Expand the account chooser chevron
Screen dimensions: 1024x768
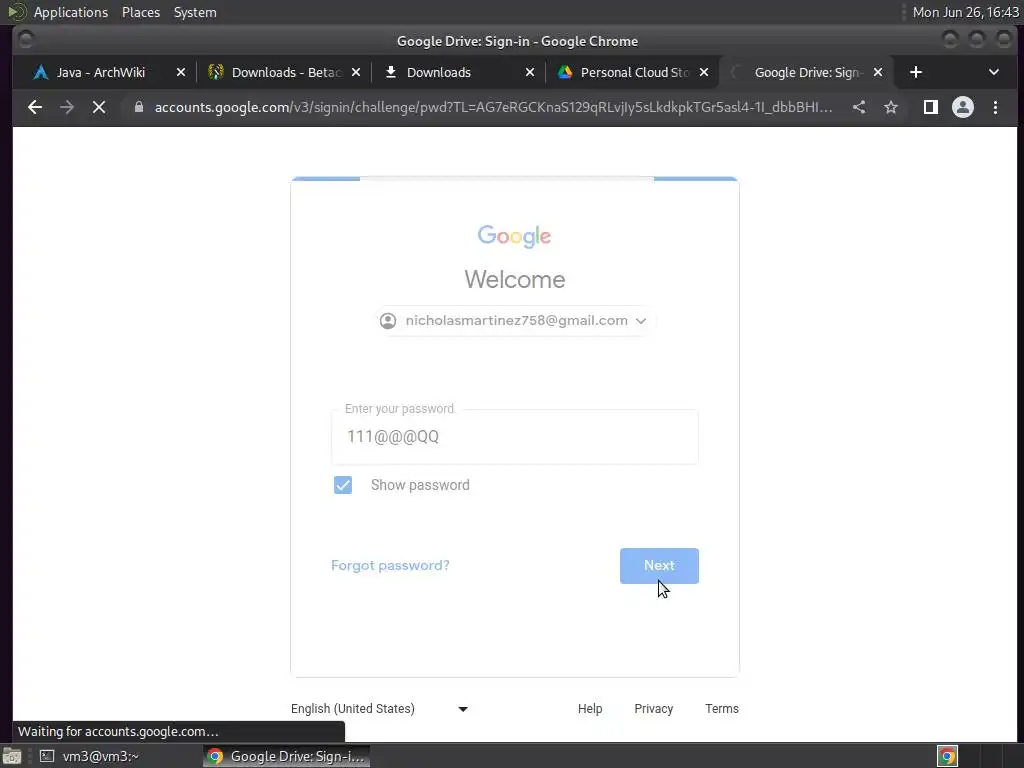641,321
